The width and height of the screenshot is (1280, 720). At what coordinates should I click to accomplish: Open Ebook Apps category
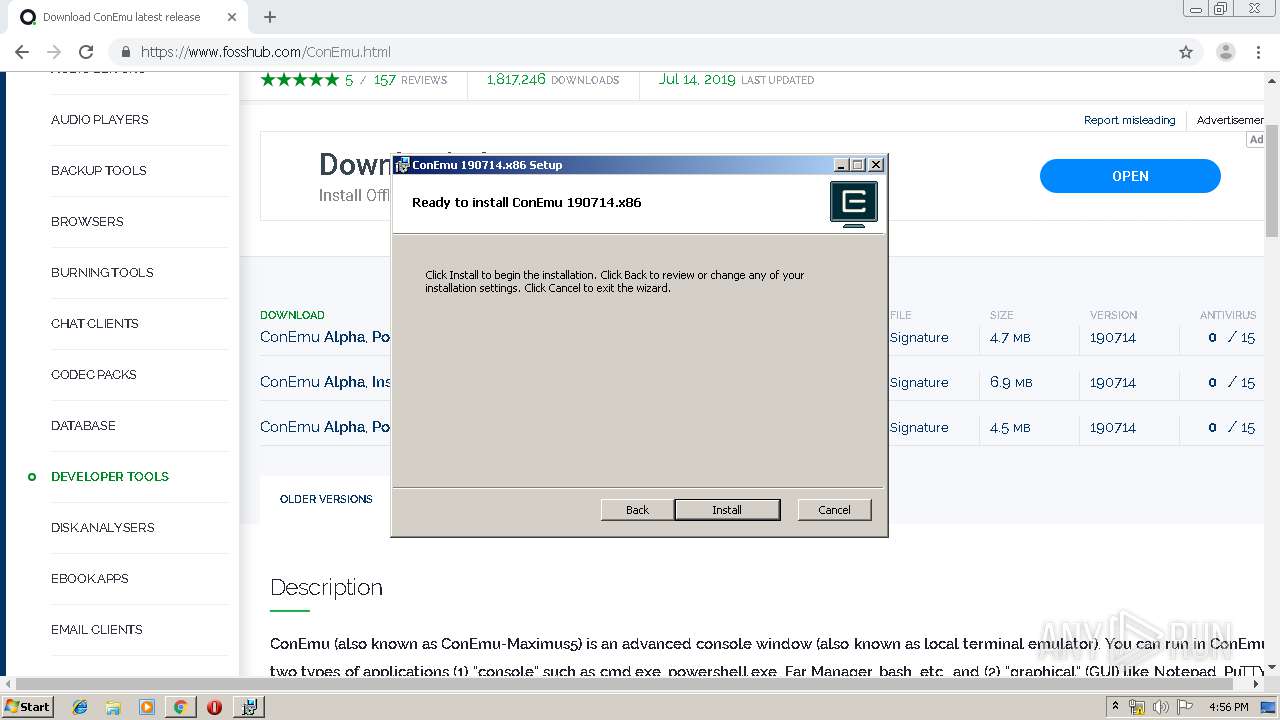pos(89,578)
